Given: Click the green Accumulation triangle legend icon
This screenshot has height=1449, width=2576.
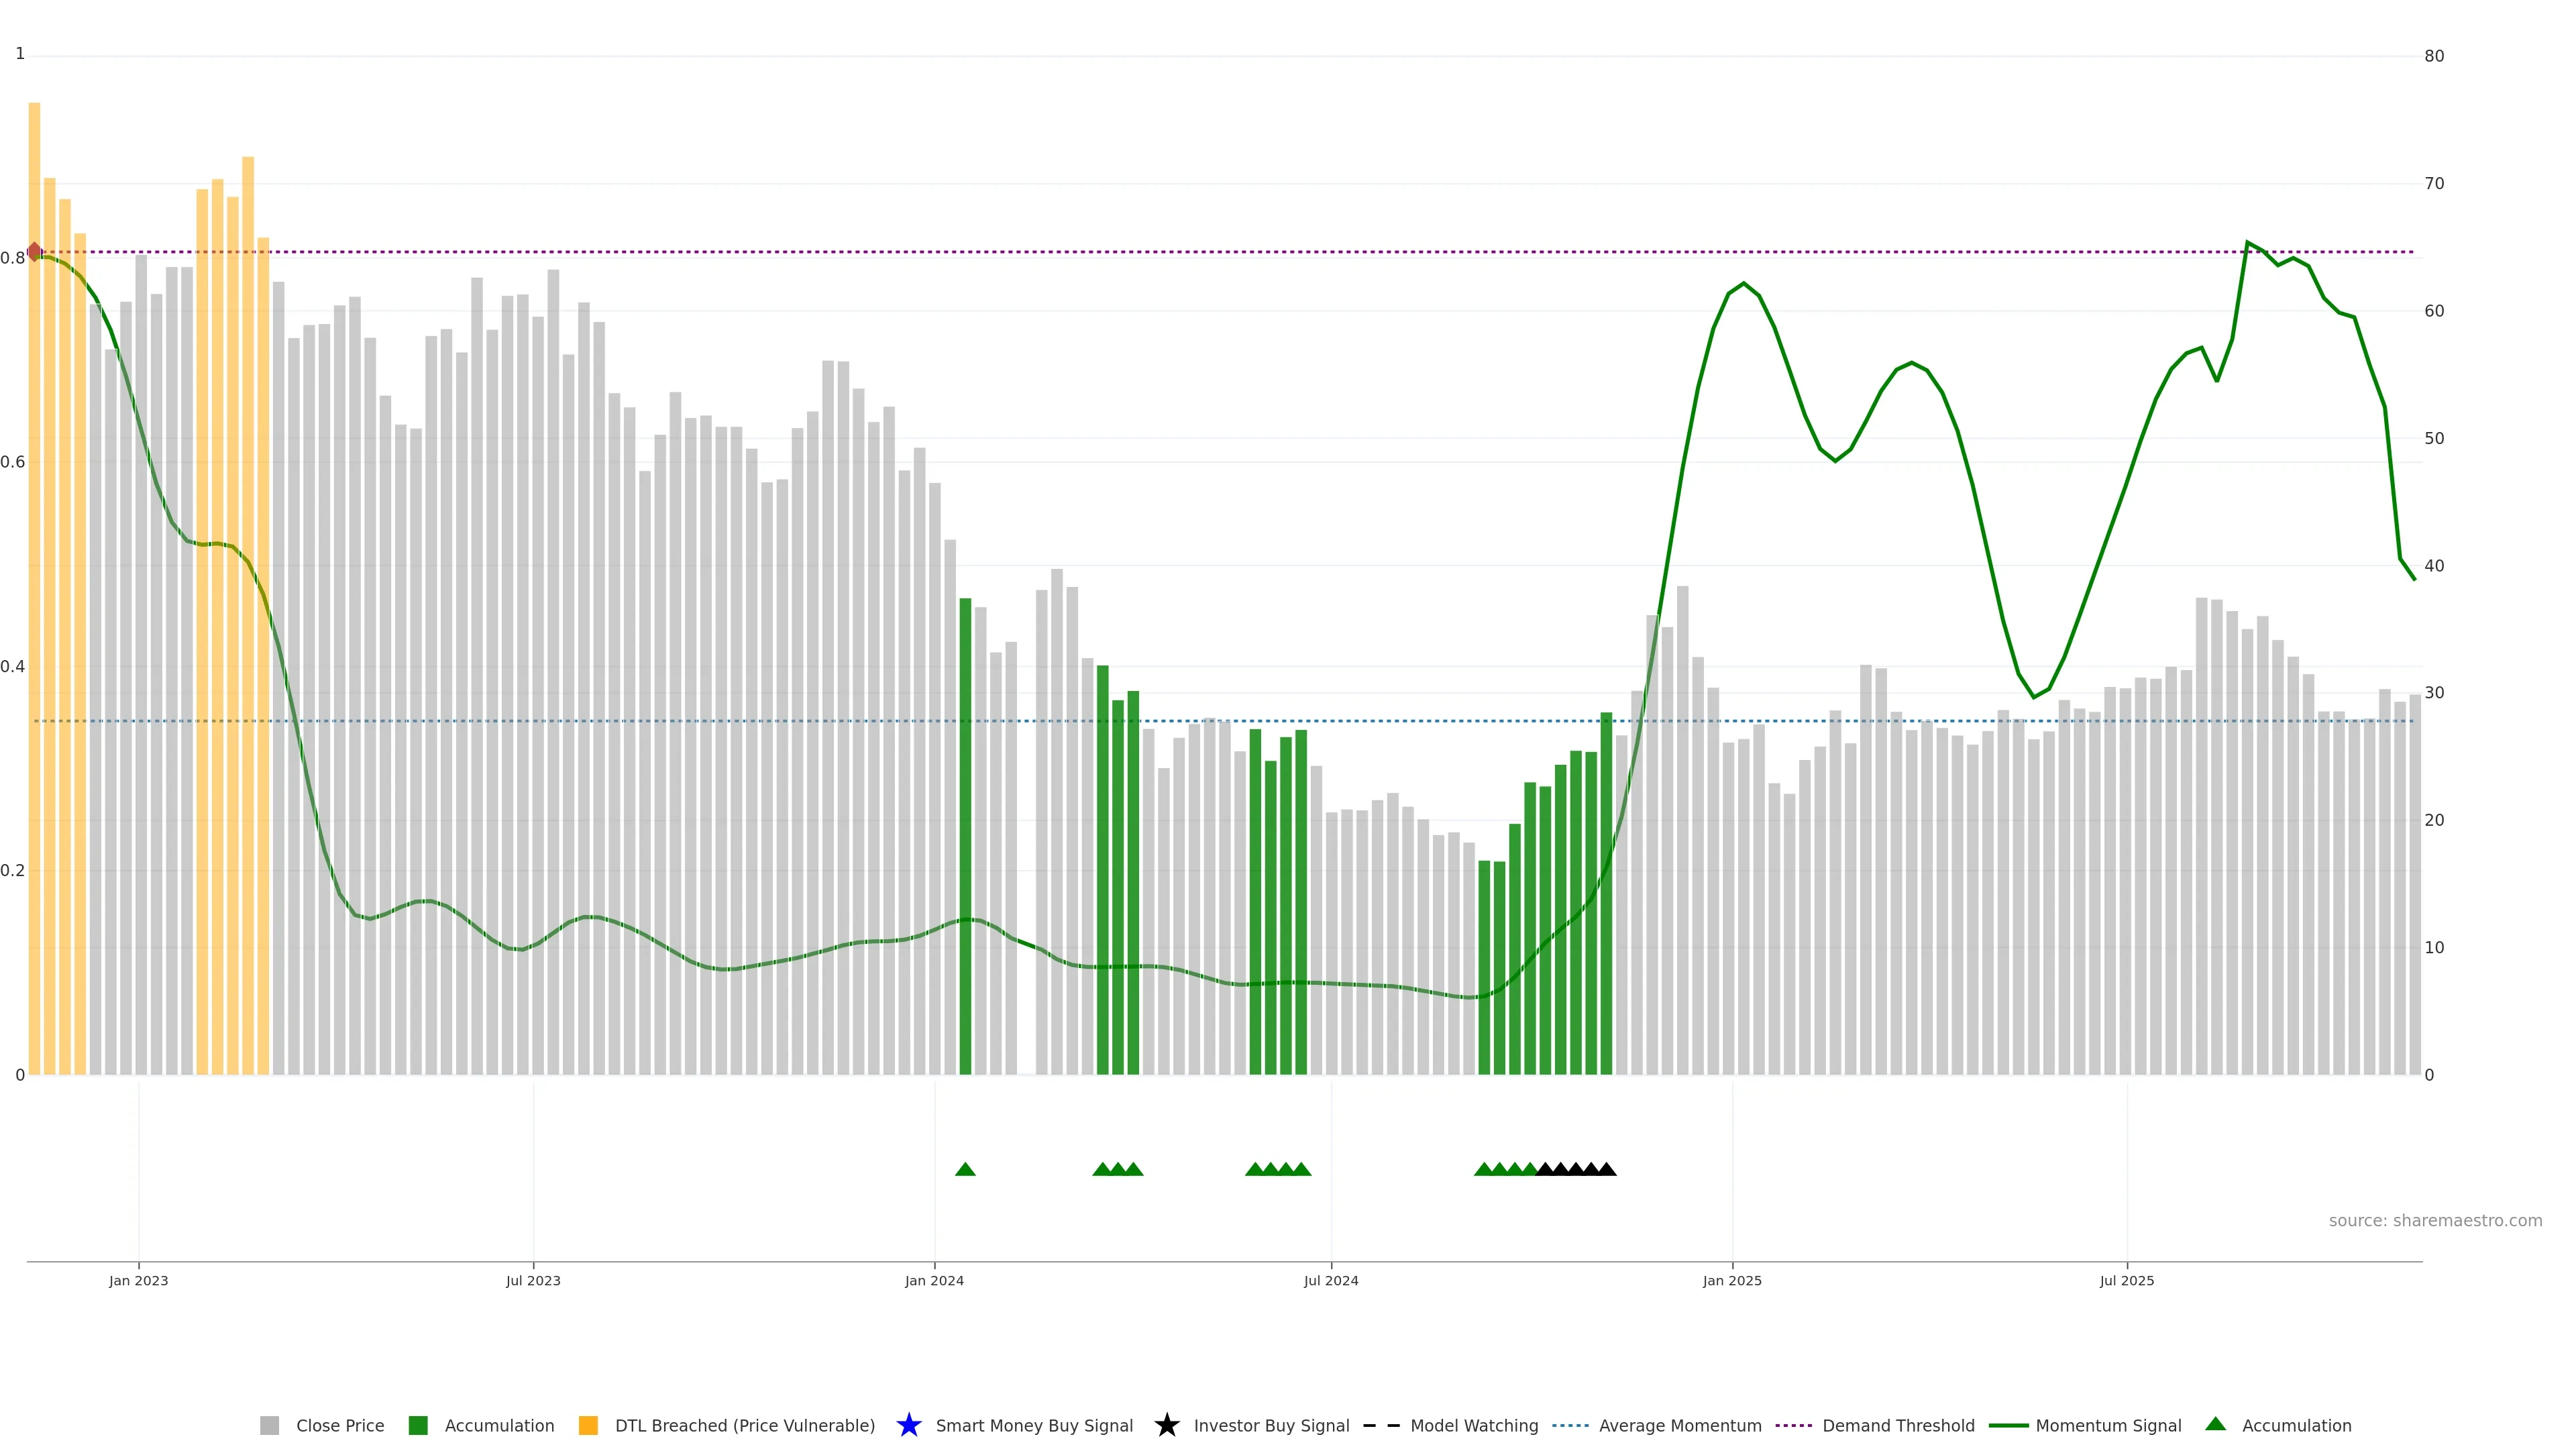Looking at the screenshot, I should 2215,1424.
